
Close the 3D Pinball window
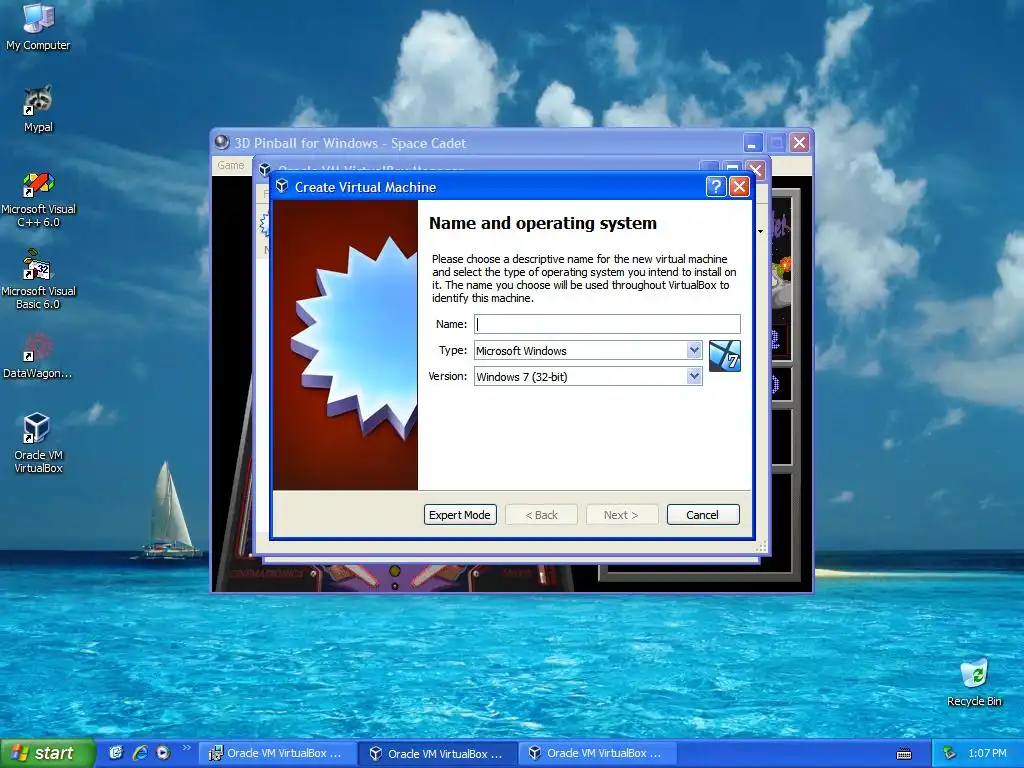click(x=799, y=142)
